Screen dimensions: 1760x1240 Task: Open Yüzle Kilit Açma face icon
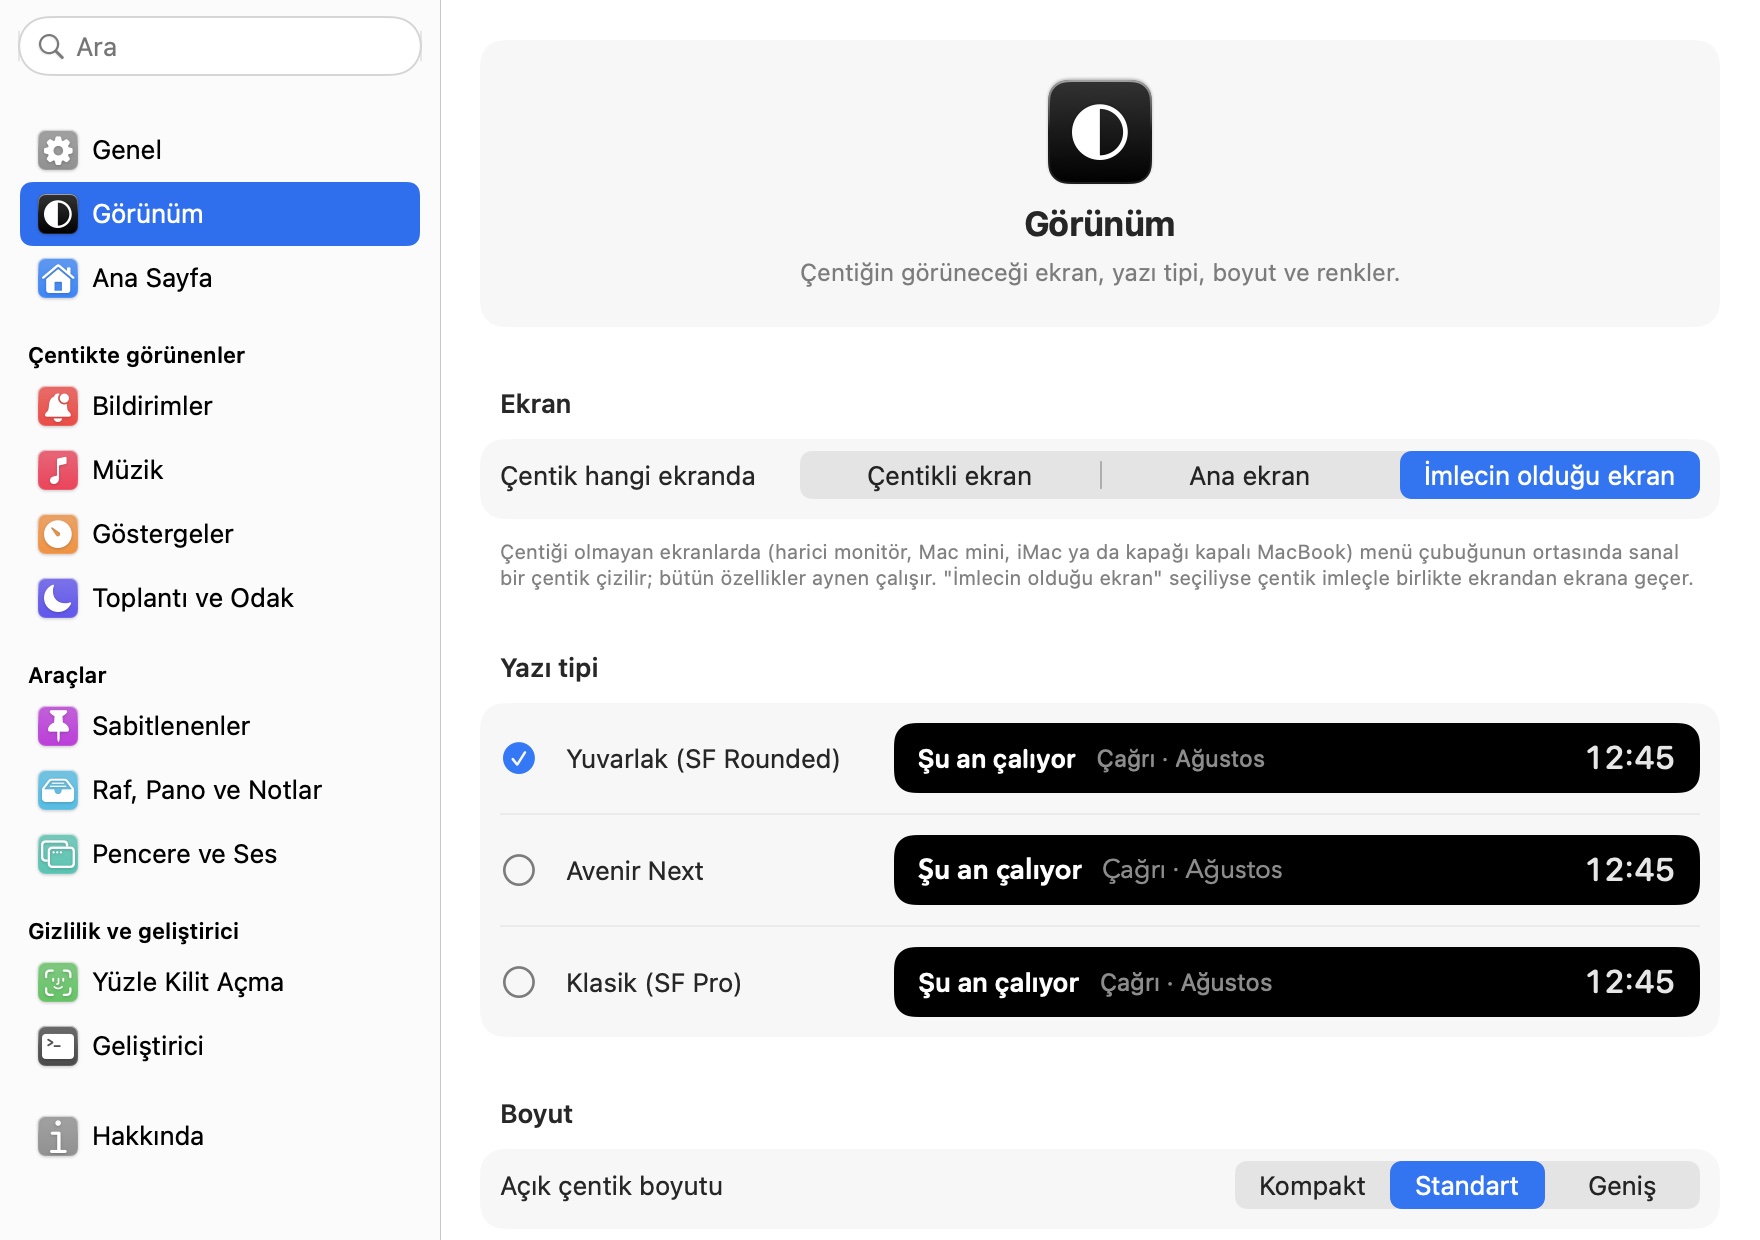pyautogui.click(x=58, y=982)
